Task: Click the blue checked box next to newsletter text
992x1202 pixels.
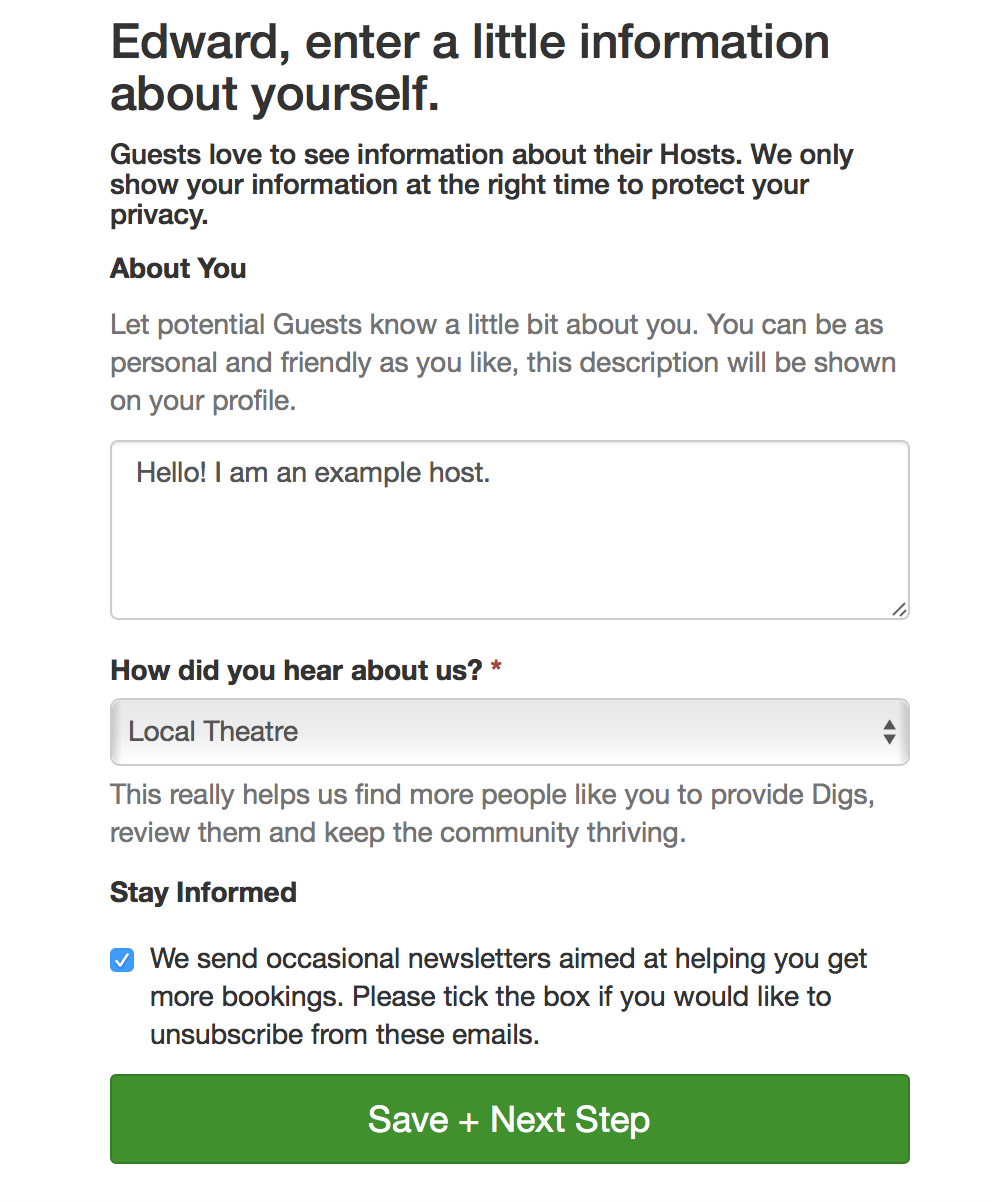Action: click(x=121, y=959)
